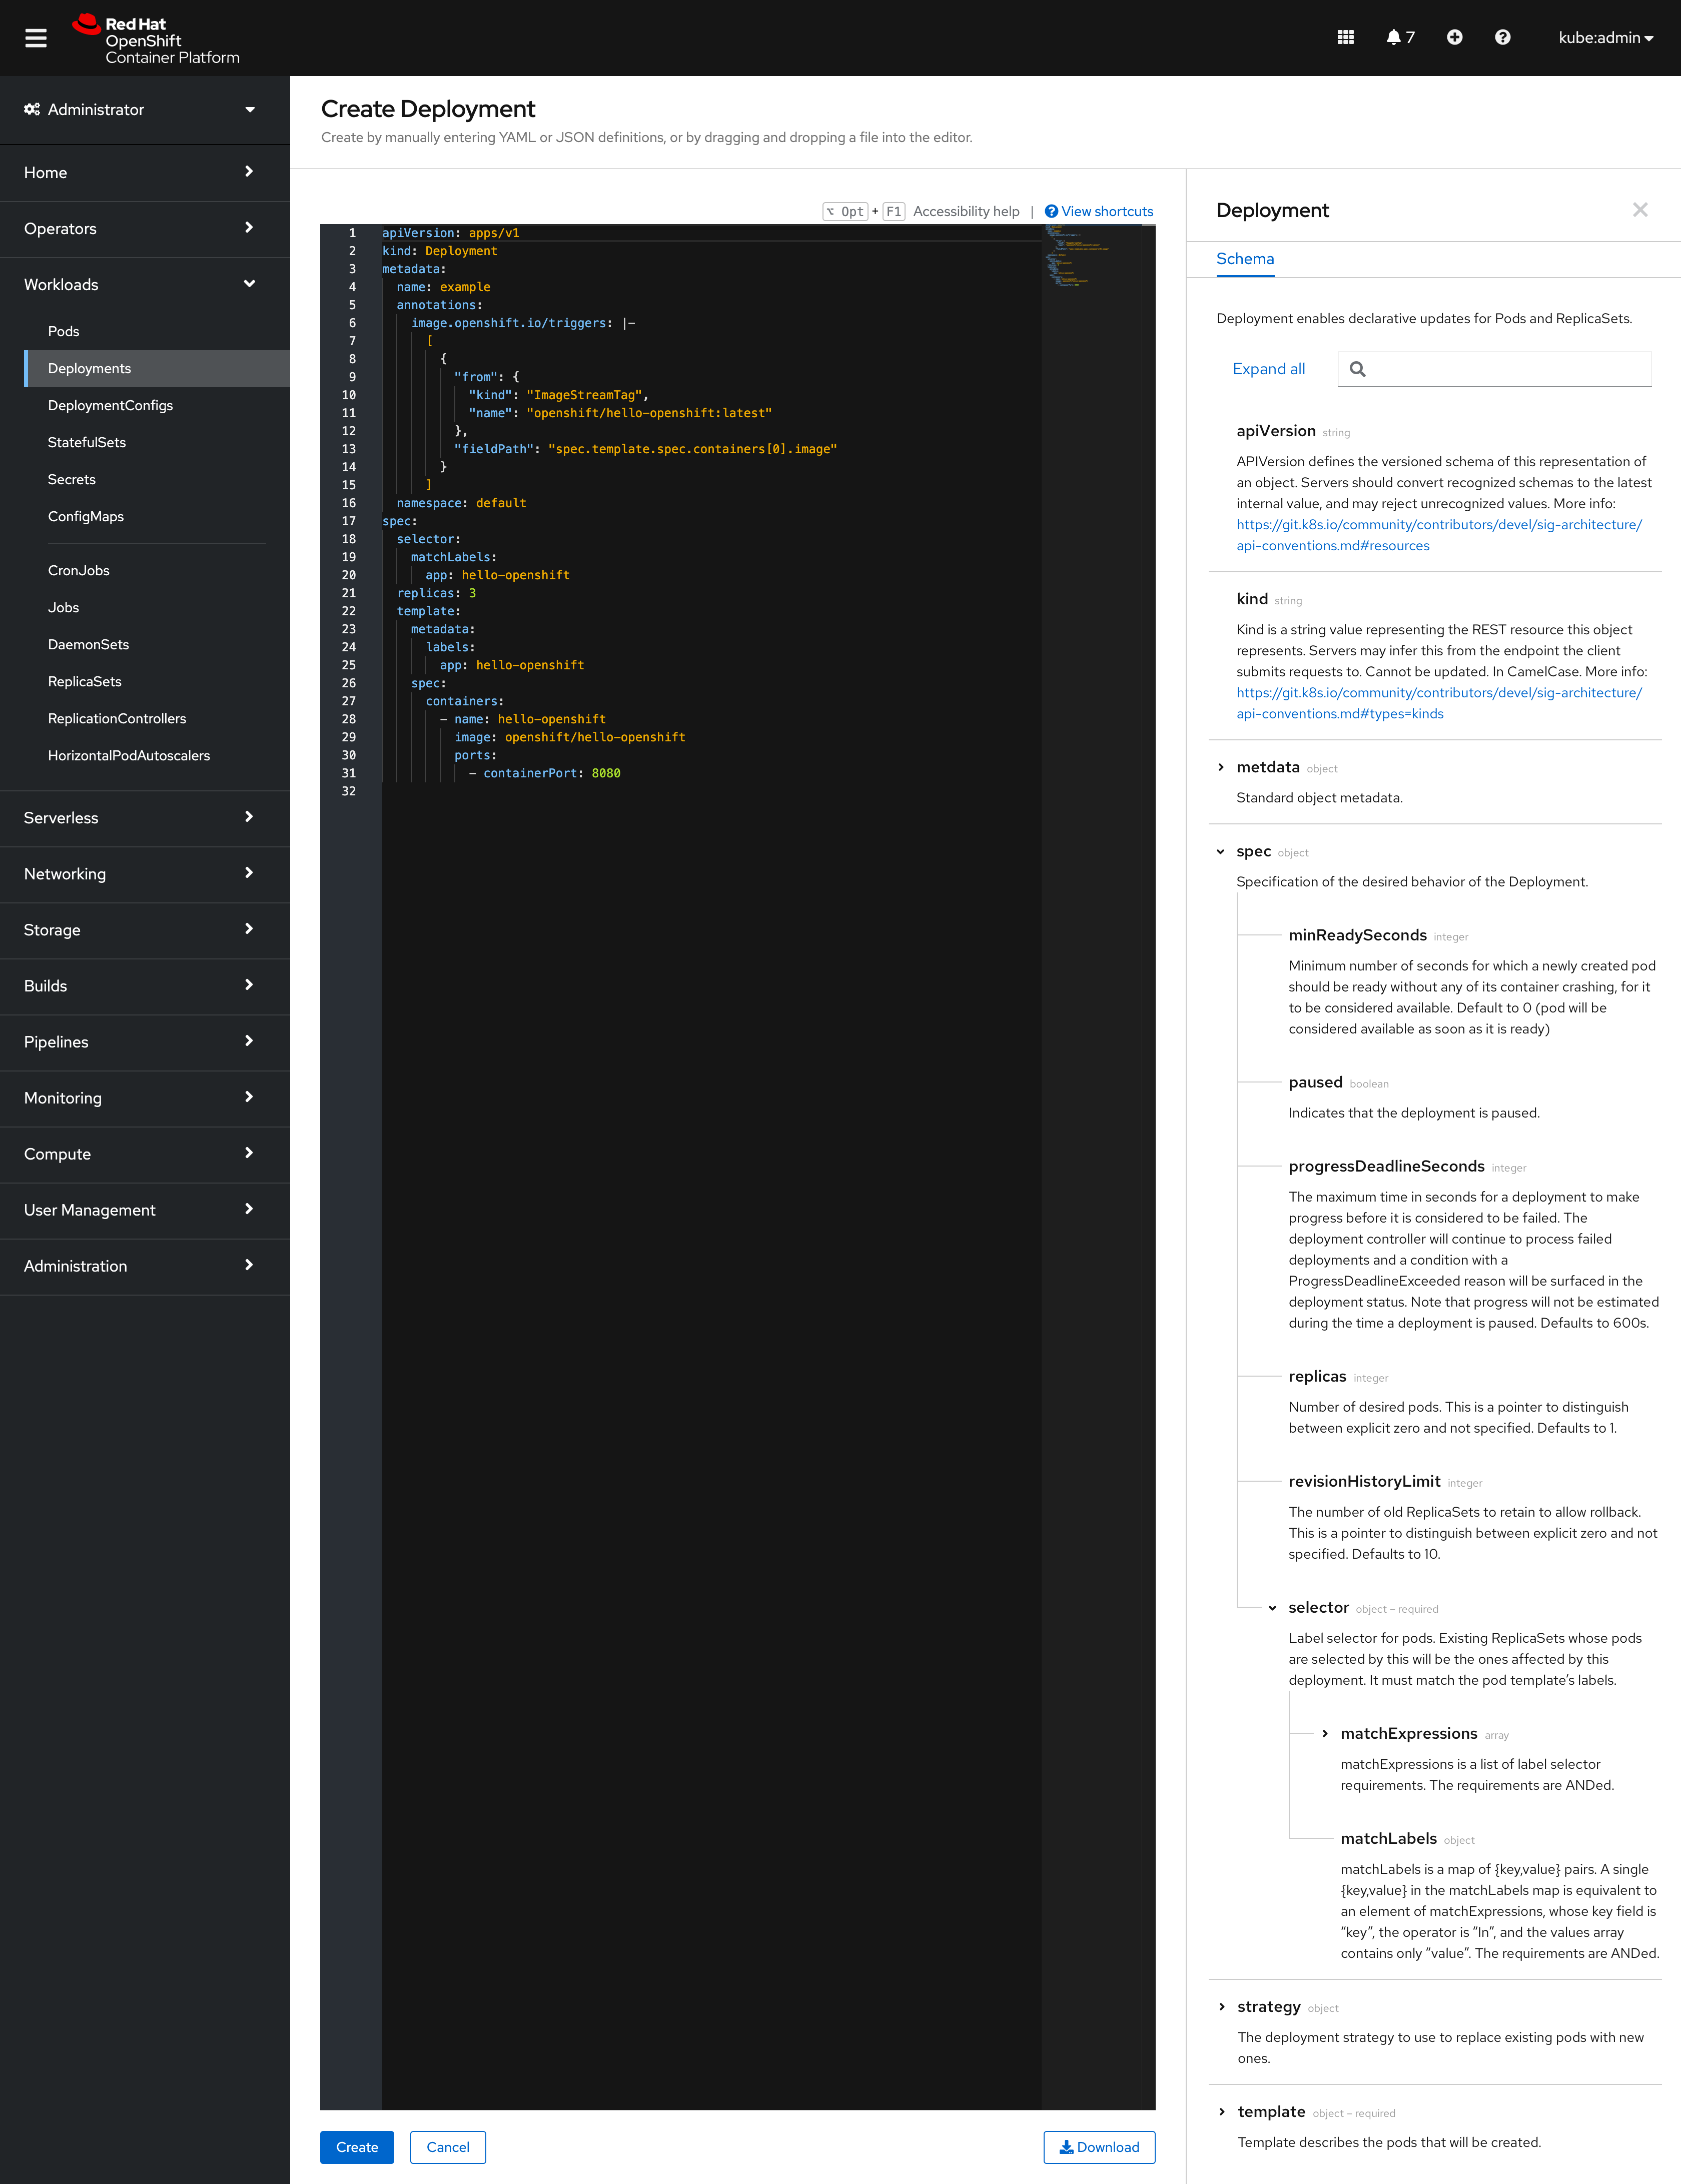Open the help question mark icon
Screen dimensions: 1681x2184
point(1502,37)
